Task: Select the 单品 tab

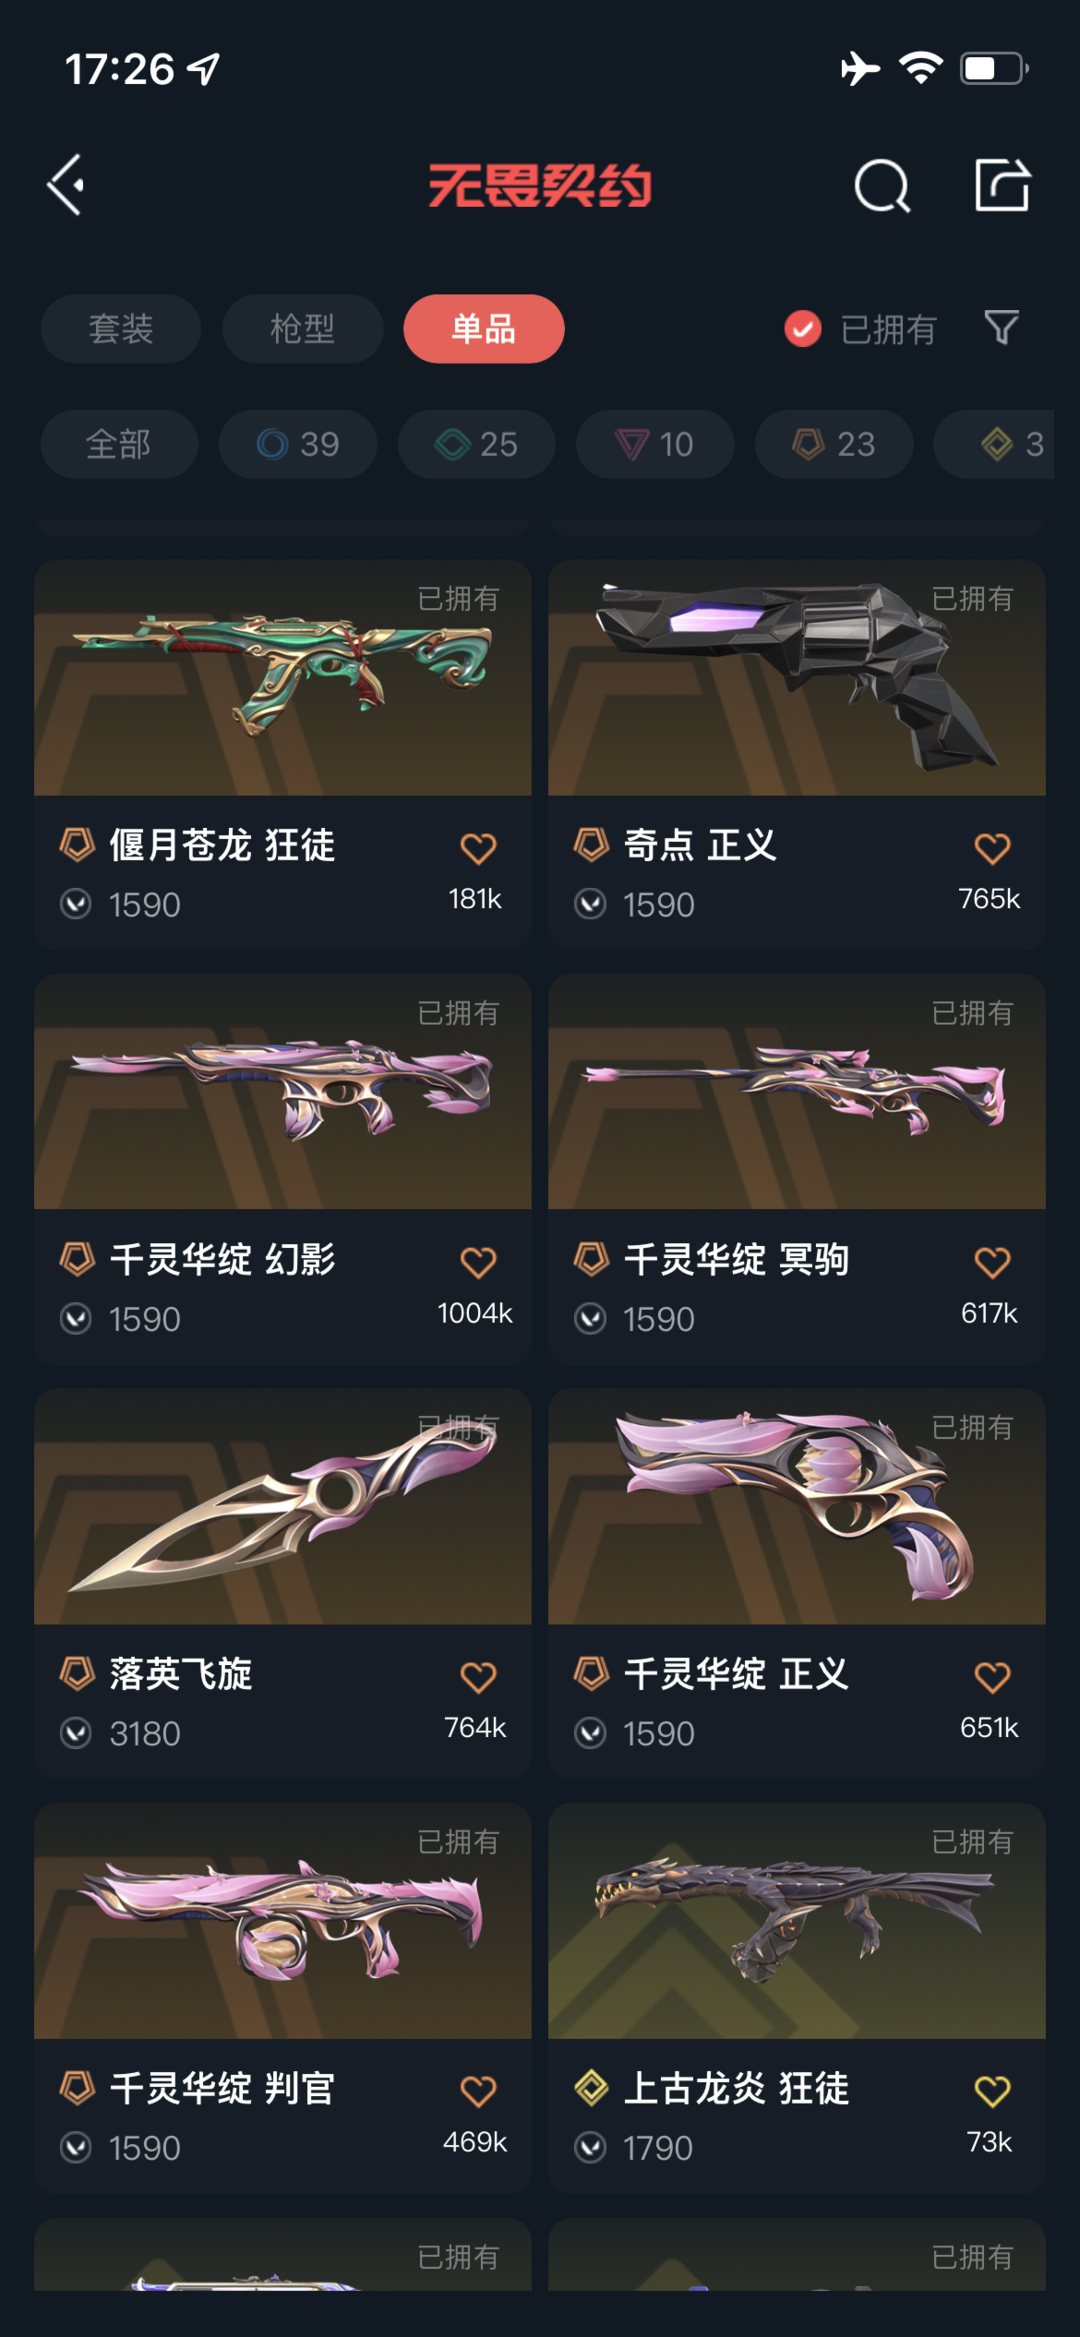Action: tap(484, 328)
